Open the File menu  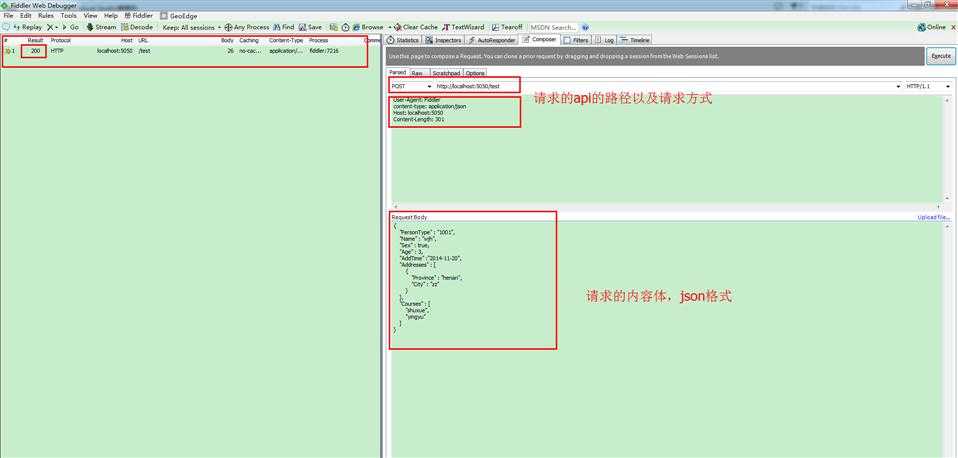[x=9, y=16]
